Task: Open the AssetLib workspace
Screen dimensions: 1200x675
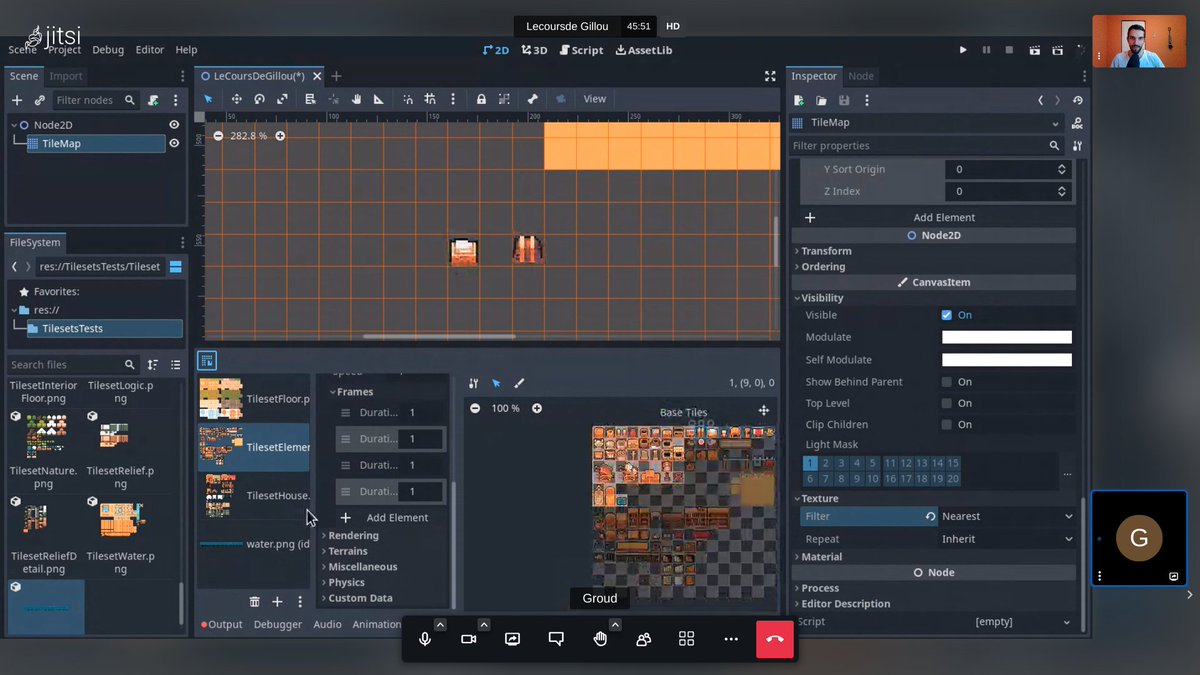Action: tap(644, 49)
